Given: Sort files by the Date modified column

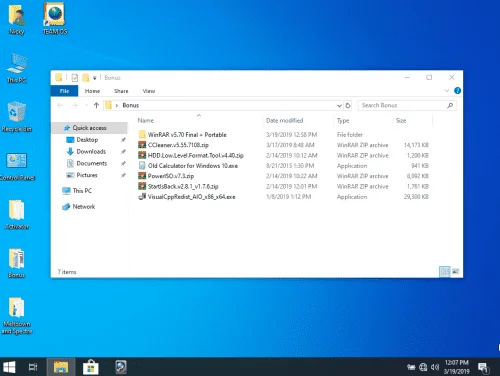Looking at the screenshot, I should (x=284, y=121).
